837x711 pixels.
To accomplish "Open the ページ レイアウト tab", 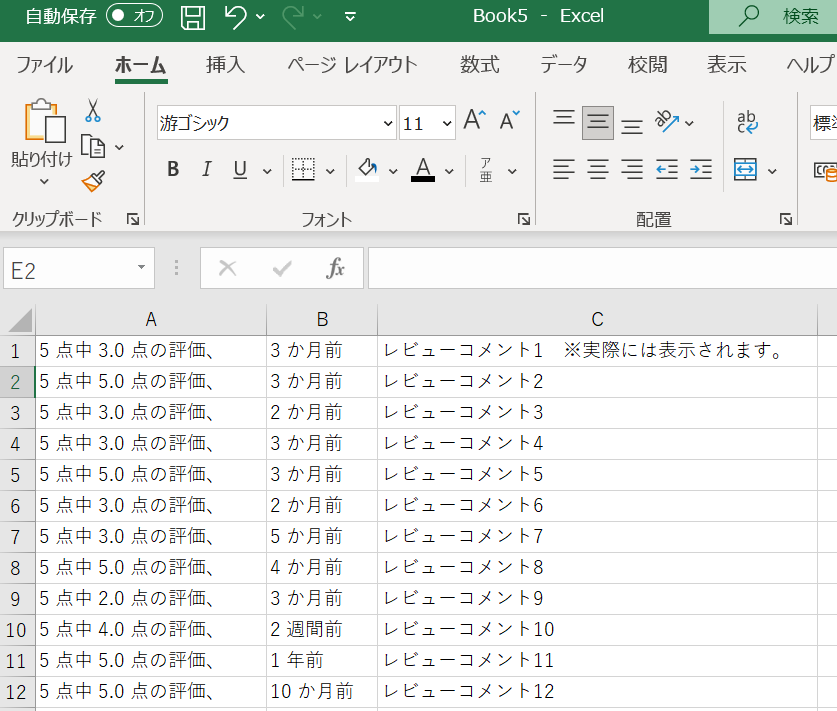I will (352, 65).
